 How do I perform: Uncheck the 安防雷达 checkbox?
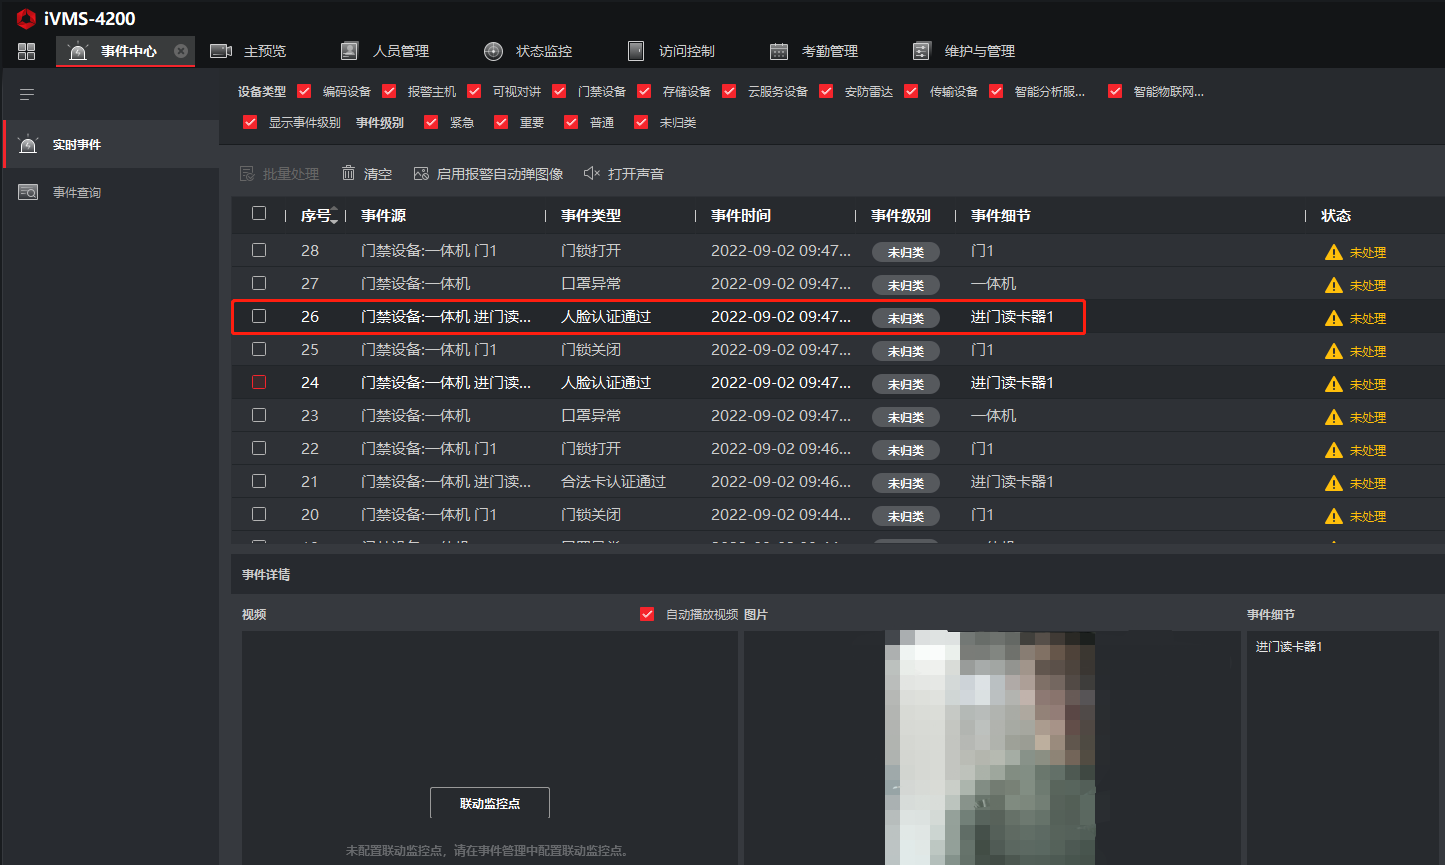click(827, 91)
